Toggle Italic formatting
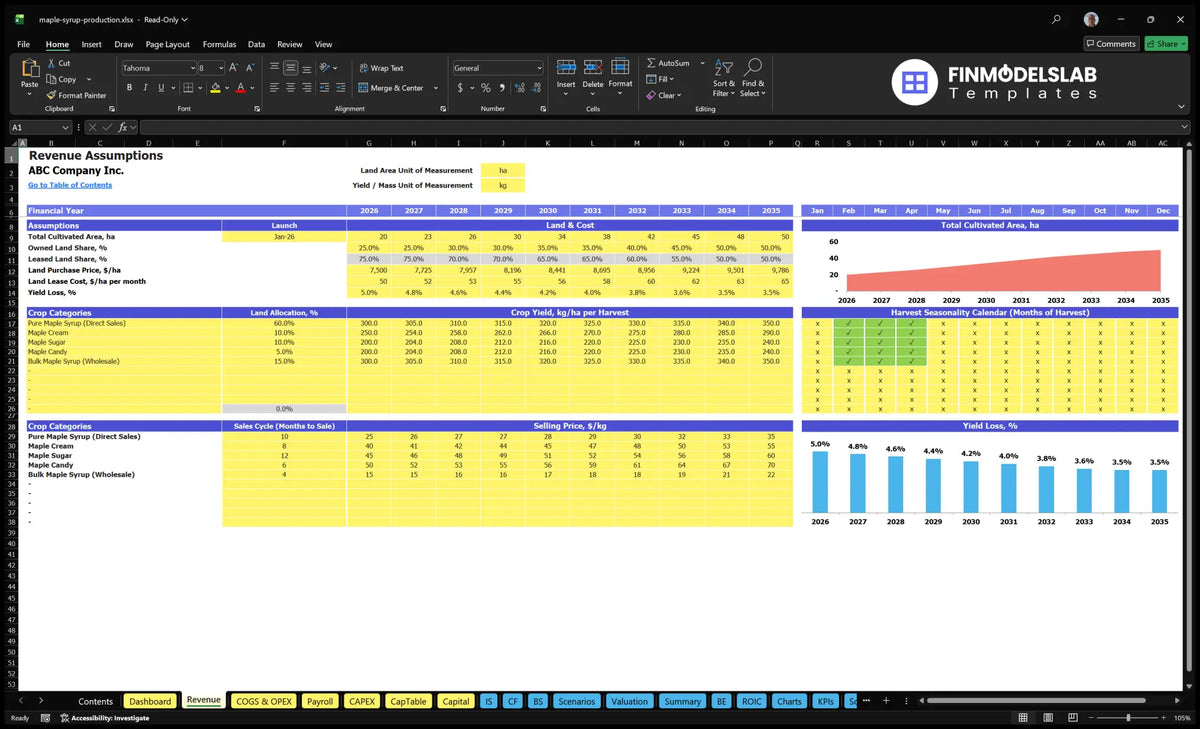The image size is (1200, 729). point(144,88)
